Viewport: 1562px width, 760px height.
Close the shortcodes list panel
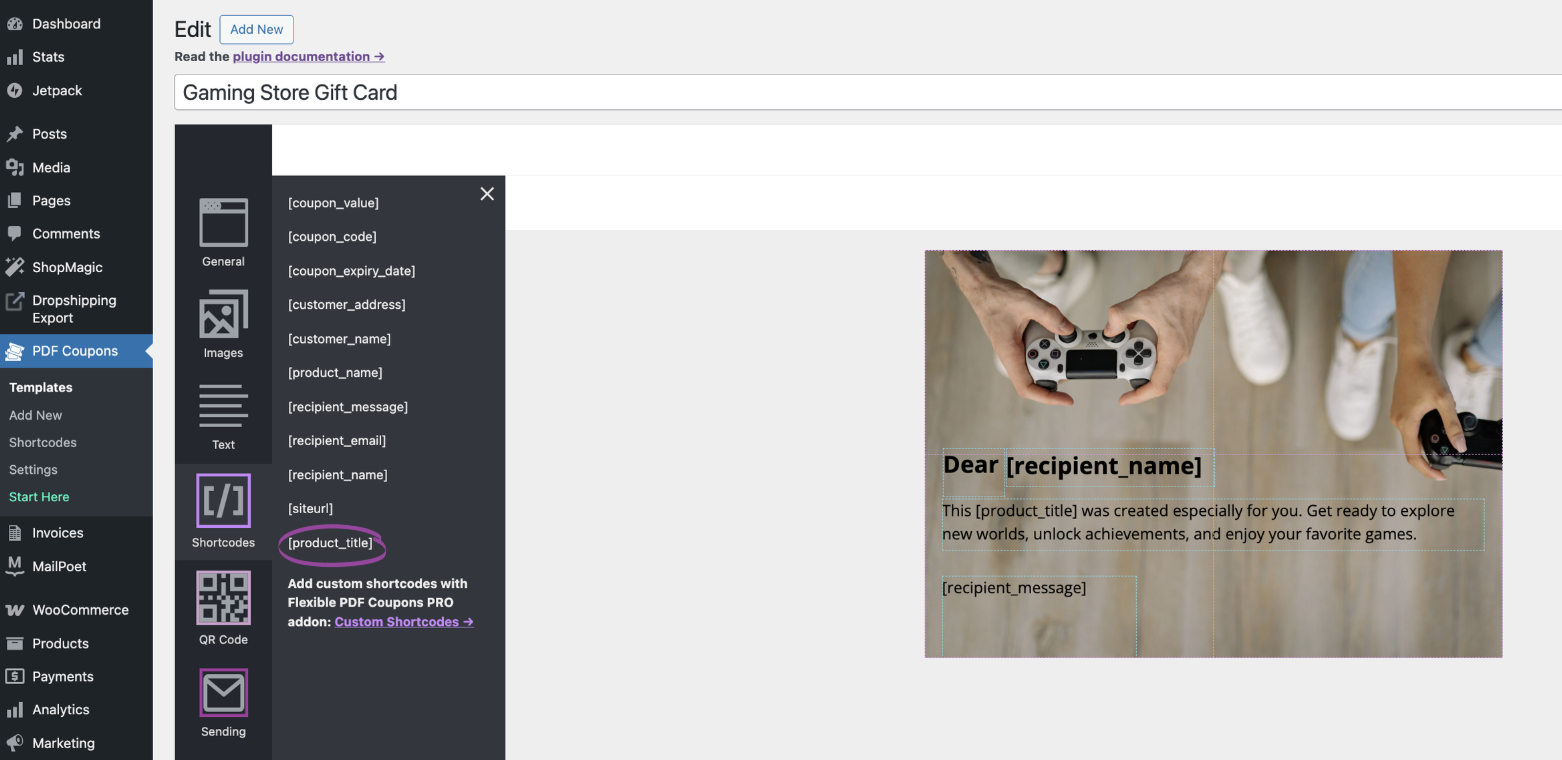click(487, 194)
